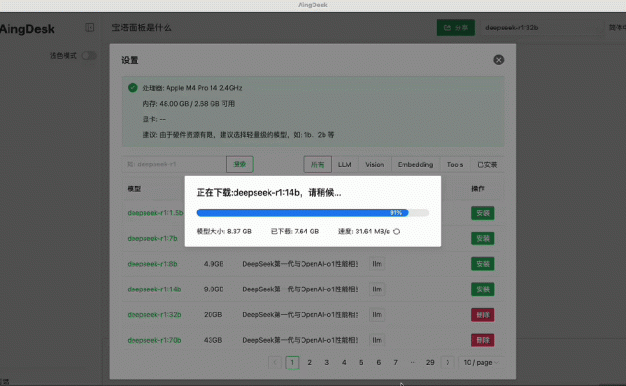Image resolution: width=626 pixels, height=386 pixels.
Task: Click the llm tag in deepseek-r1:32b row
Action: [377, 315]
